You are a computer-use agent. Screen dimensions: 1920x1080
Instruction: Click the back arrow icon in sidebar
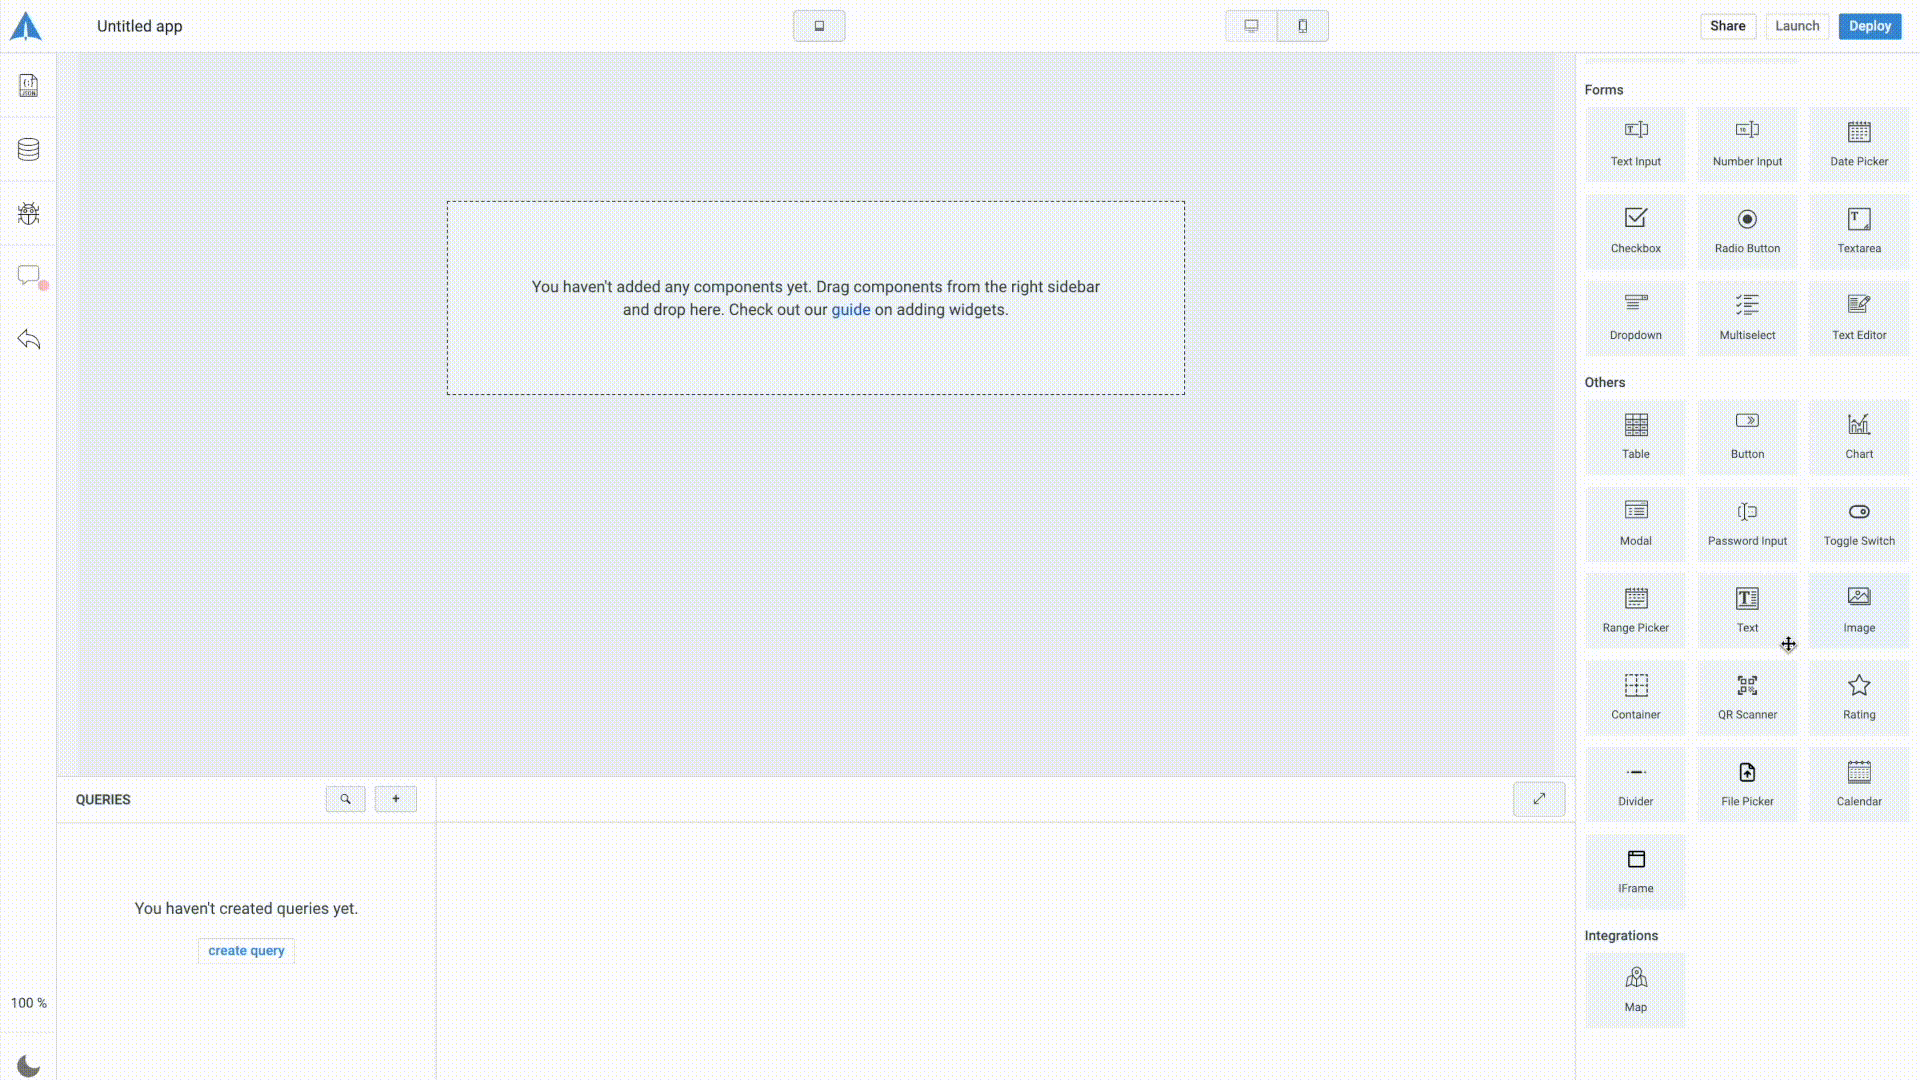pyautogui.click(x=28, y=339)
